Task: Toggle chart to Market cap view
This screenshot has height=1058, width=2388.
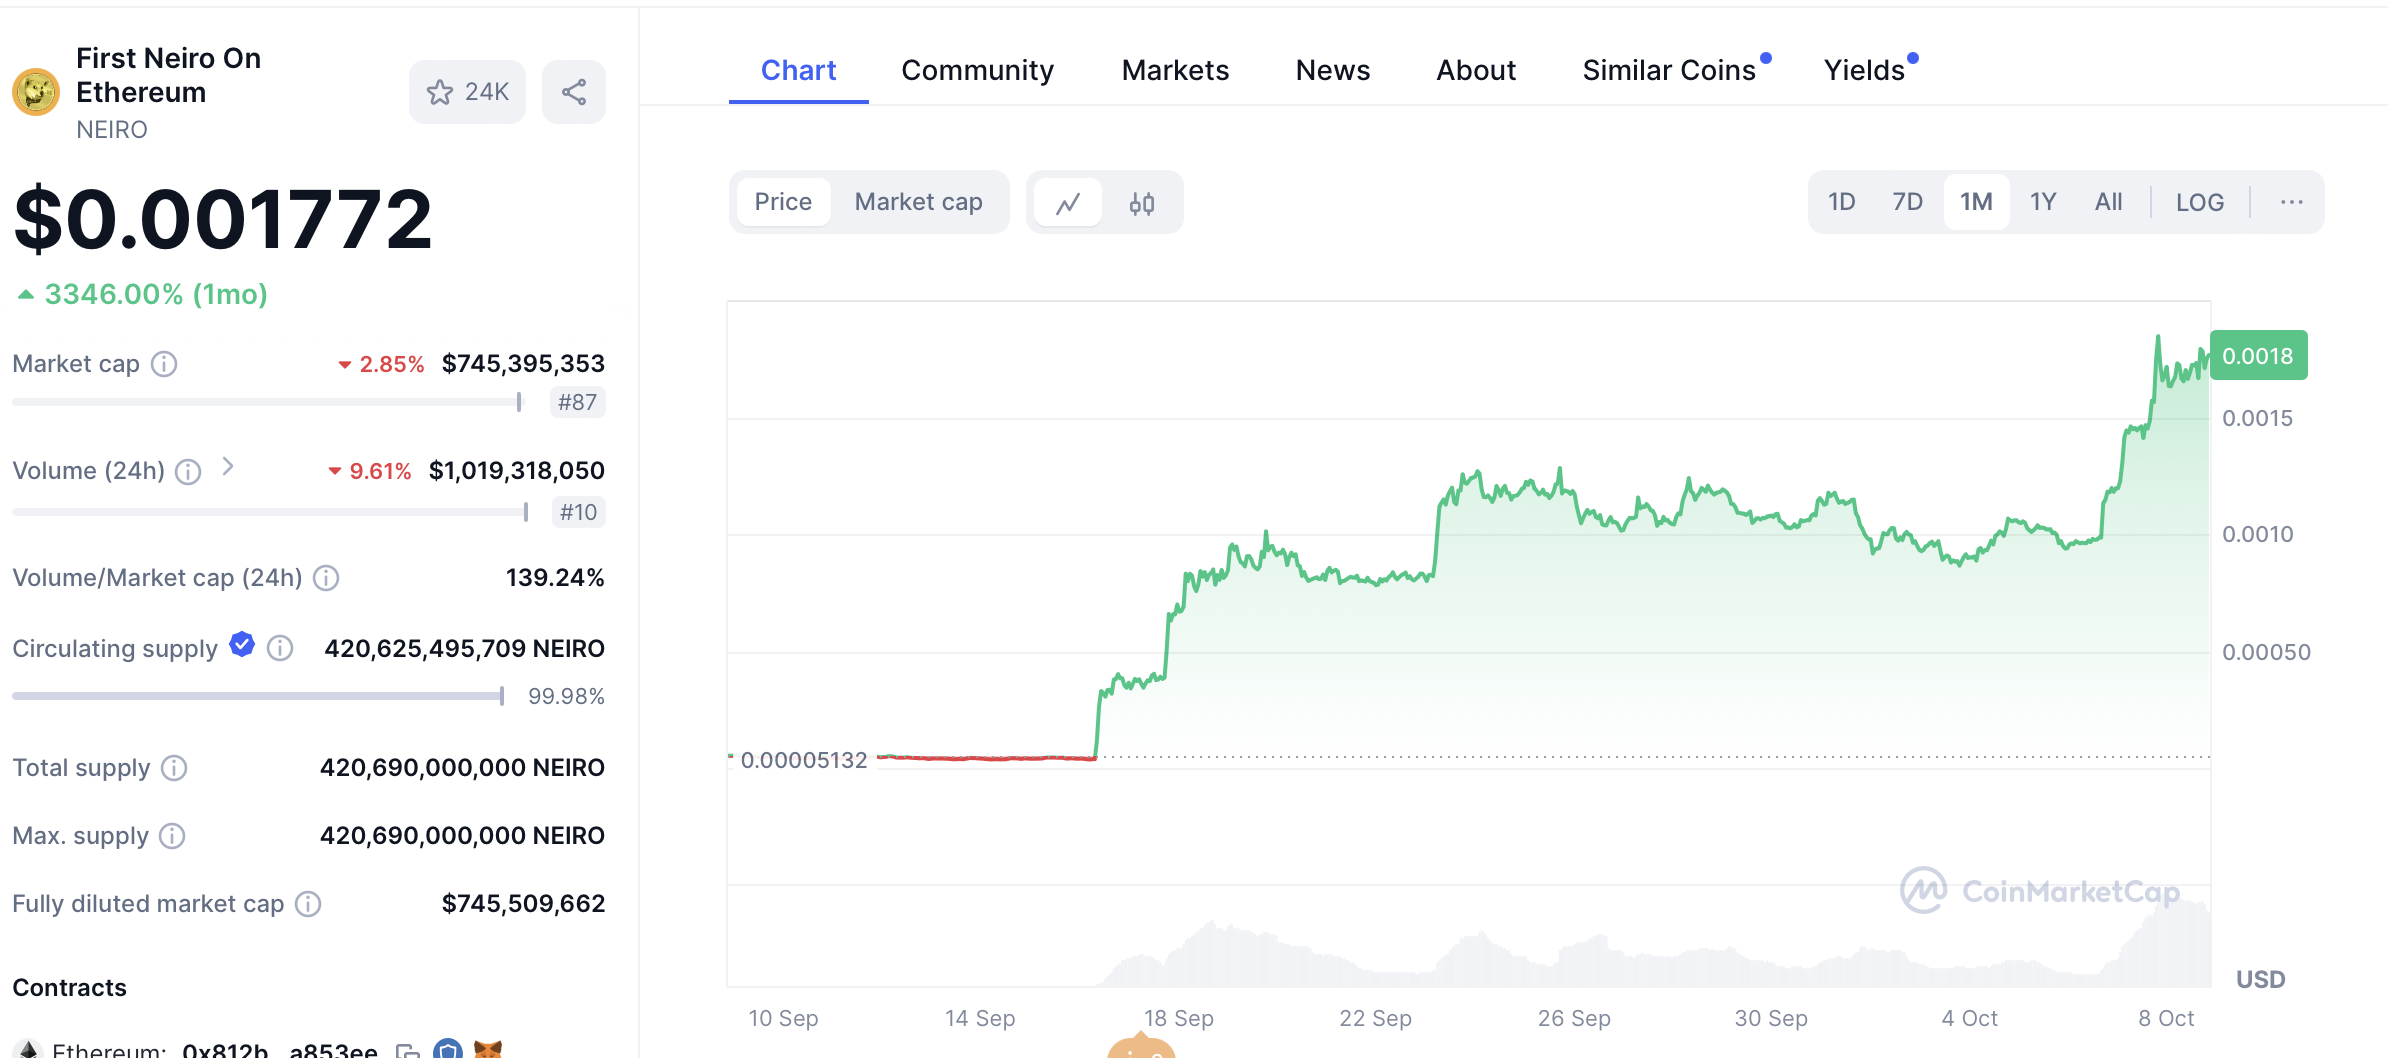Action: (x=918, y=202)
